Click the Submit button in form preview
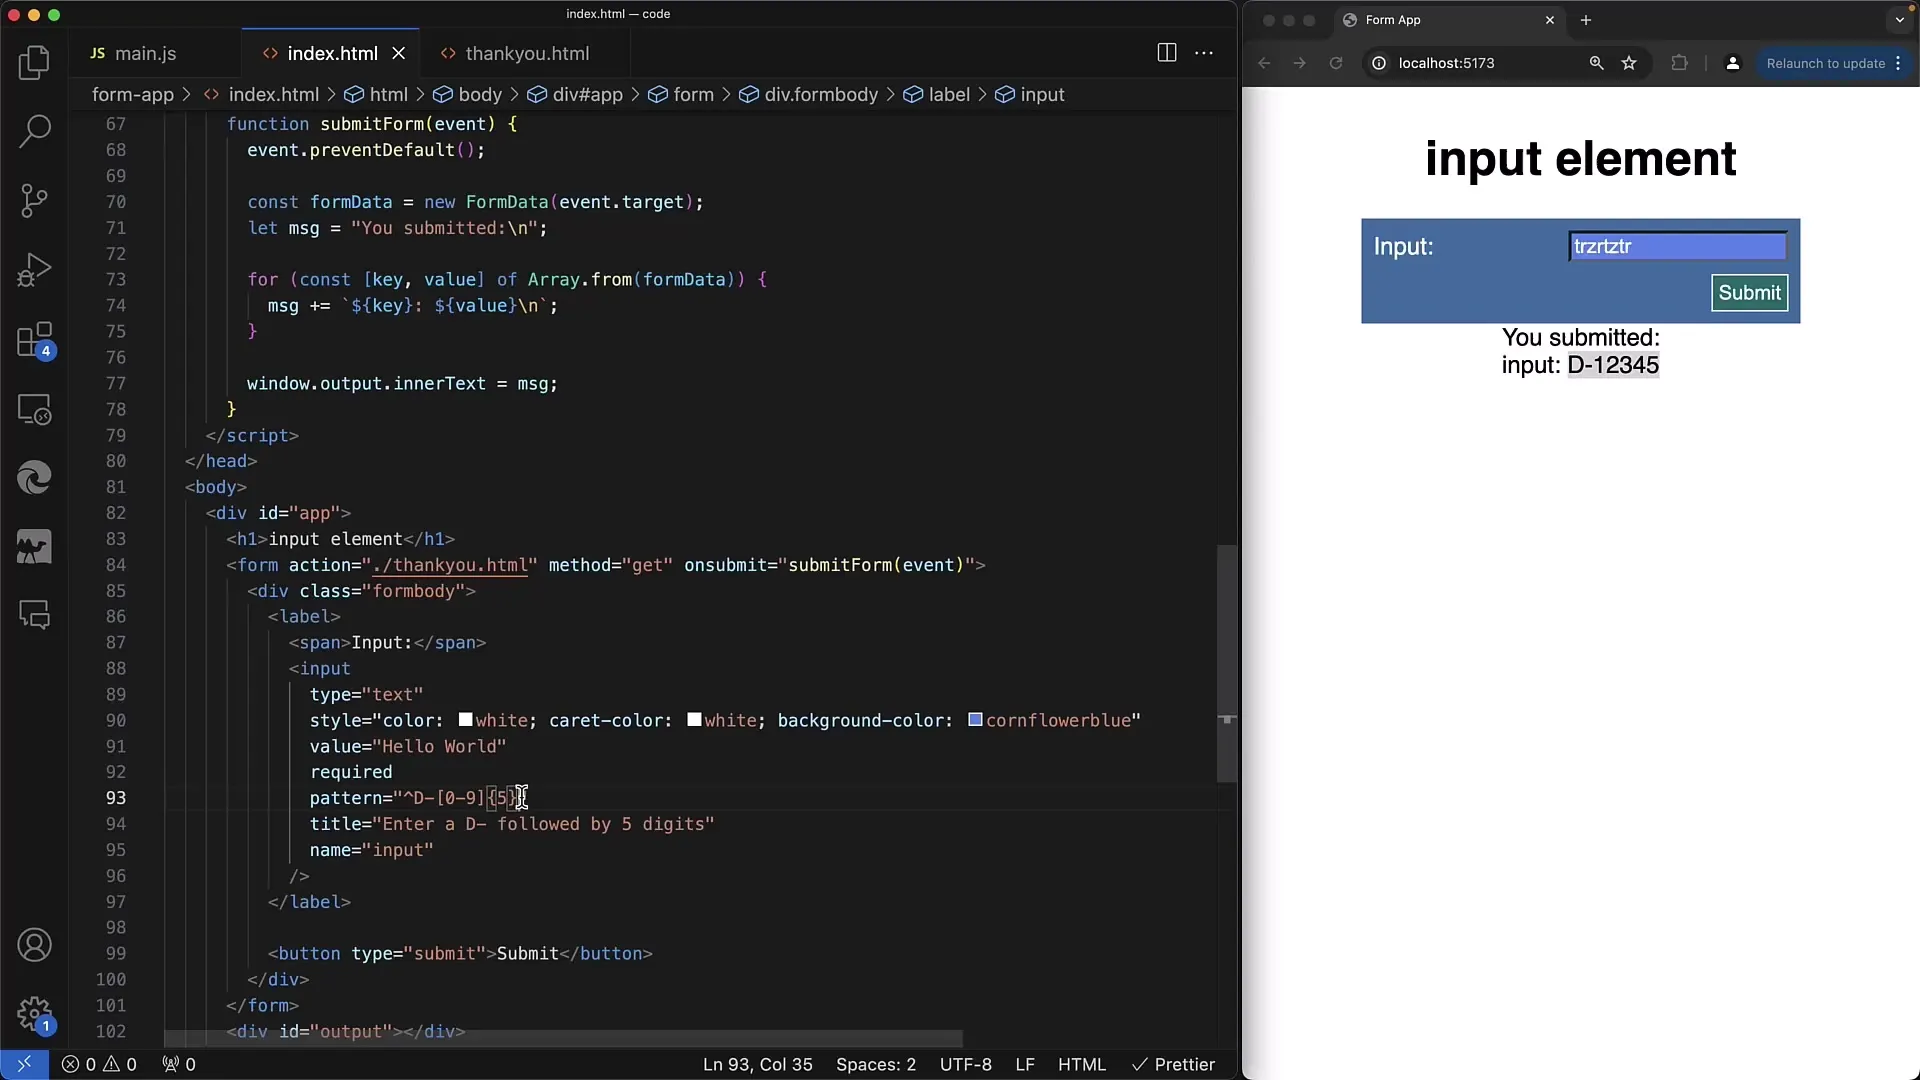The width and height of the screenshot is (1920, 1080). pyautogui.click(x=1750, y=291)
